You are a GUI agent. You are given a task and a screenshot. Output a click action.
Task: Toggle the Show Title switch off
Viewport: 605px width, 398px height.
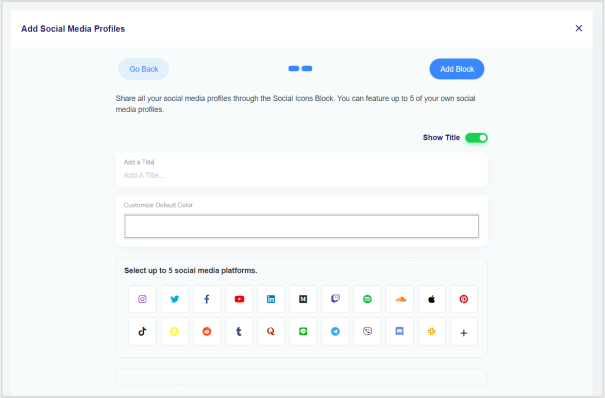[477, 138]
